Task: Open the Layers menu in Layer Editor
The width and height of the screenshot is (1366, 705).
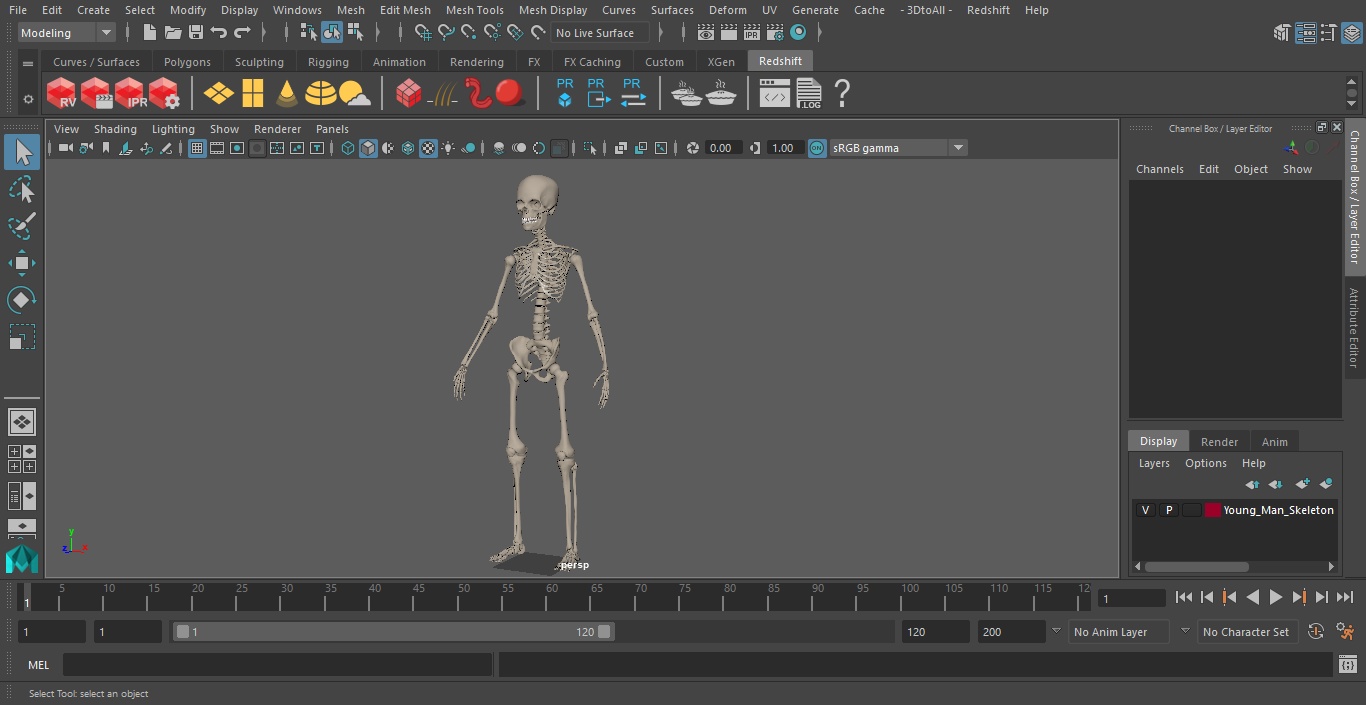Action: click(x=1154, y=463)
